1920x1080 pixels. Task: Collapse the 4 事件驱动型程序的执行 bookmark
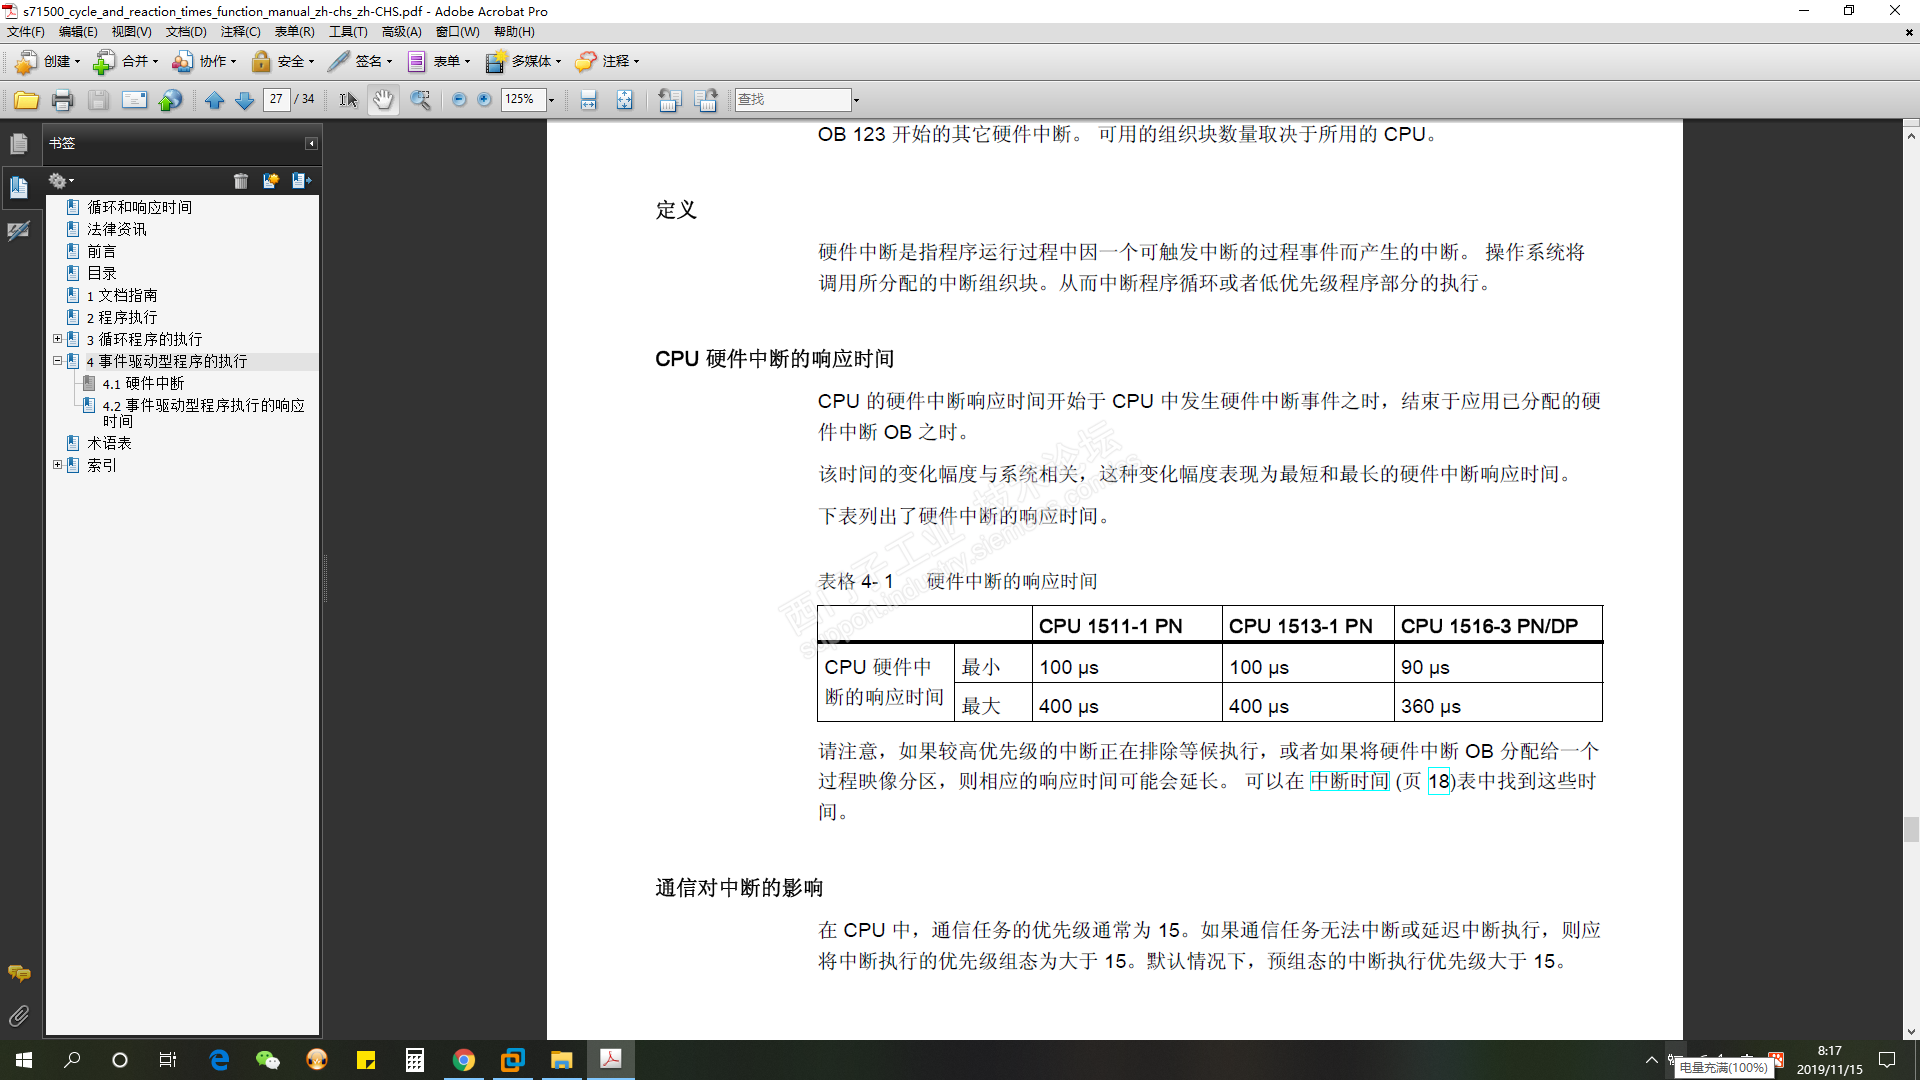point(57,361)
